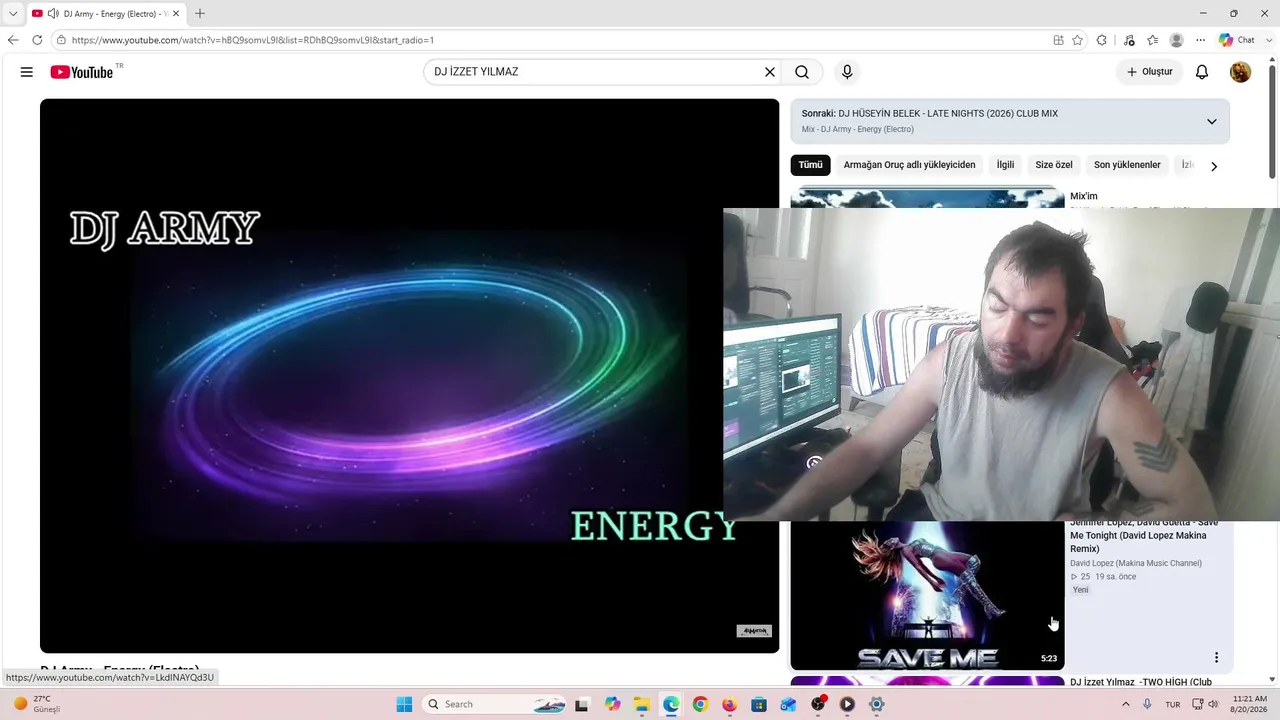Close the DJ Army browser tab
Image resolution: width=1280 pixels, height=720 pixels.
(176, 13)
